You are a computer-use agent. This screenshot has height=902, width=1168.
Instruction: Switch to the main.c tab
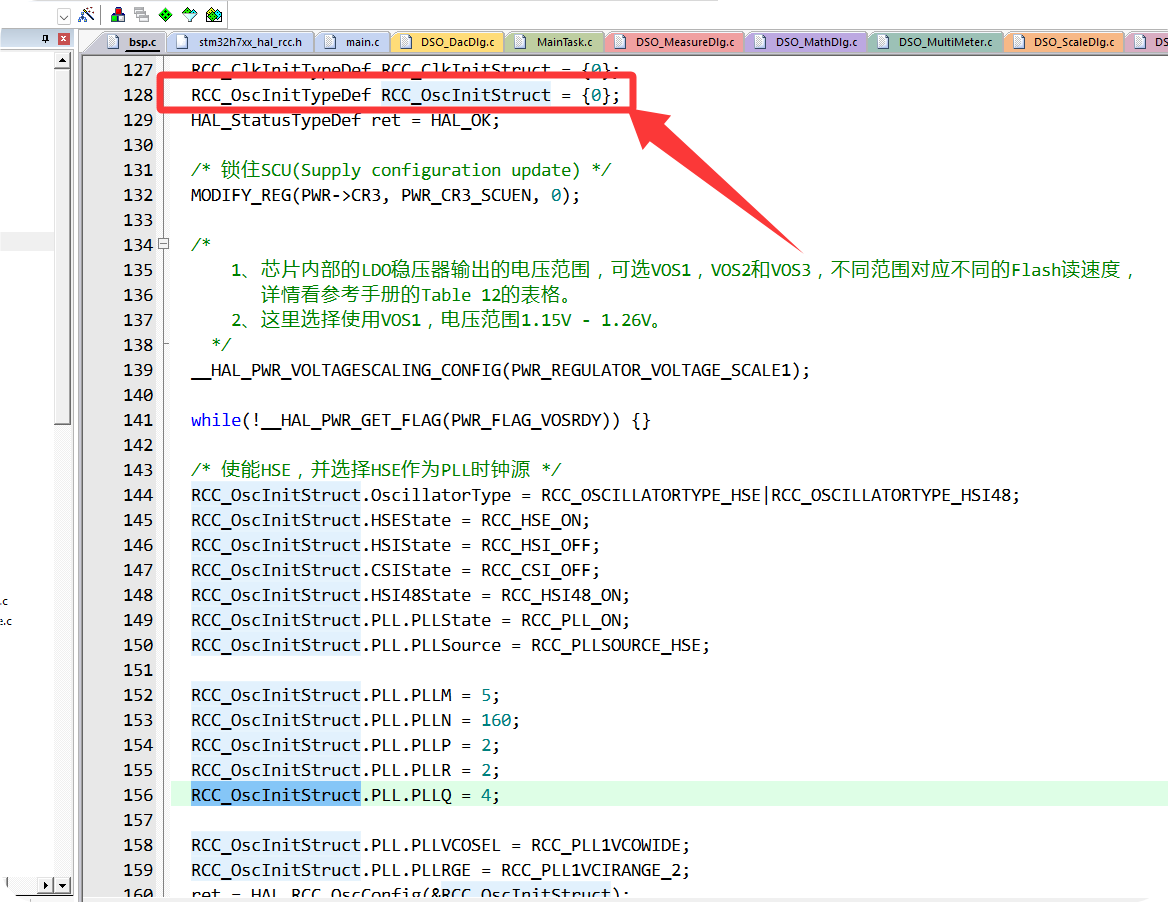pyautogui.click(x=353, y=42)
